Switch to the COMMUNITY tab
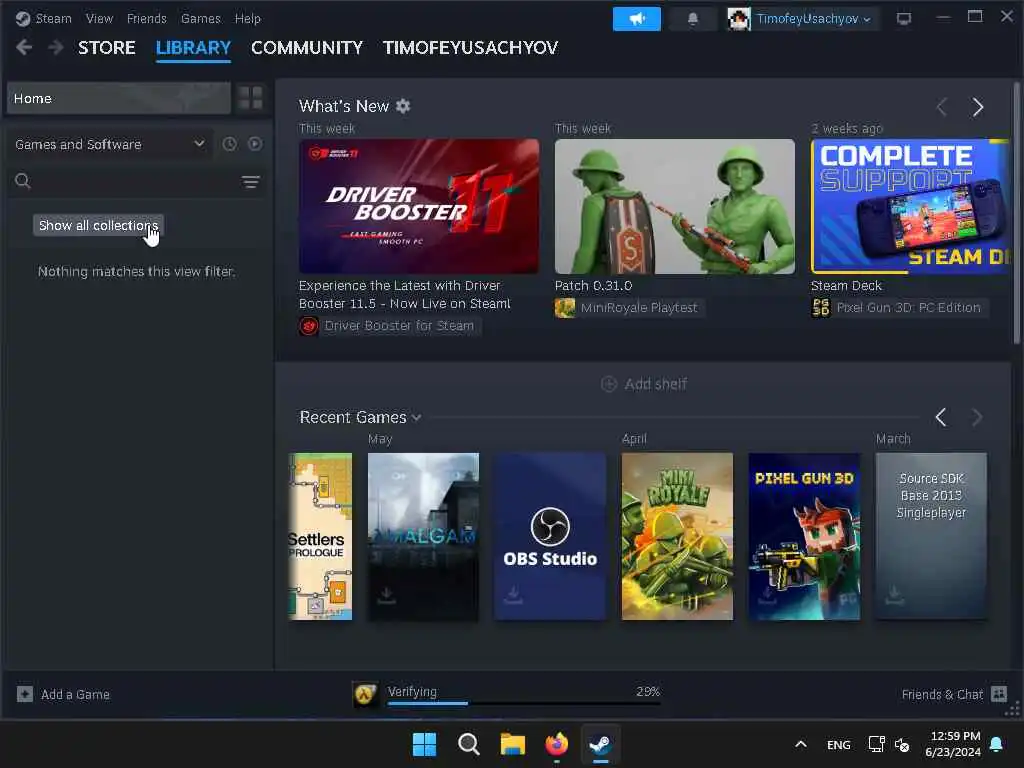Viewport: 1024px width, 768px height. (307, 48)
